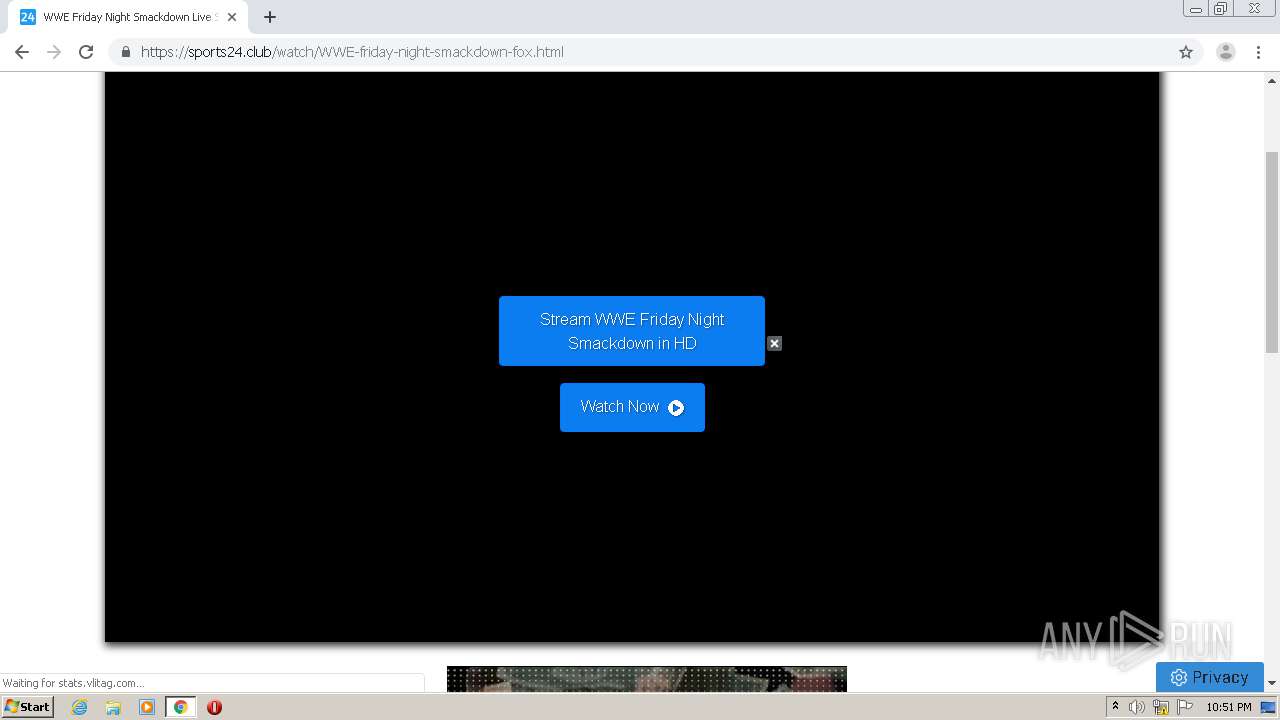Go back to the previous page

(22, 52)
